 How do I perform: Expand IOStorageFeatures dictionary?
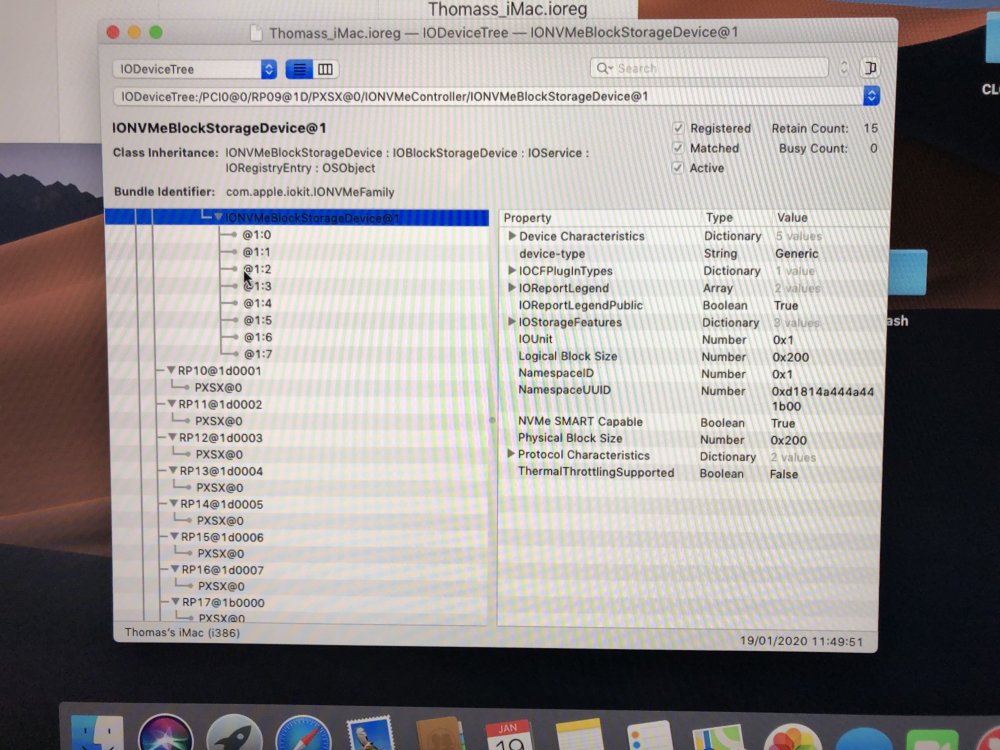pyautogui.click(x=511, y=321)
